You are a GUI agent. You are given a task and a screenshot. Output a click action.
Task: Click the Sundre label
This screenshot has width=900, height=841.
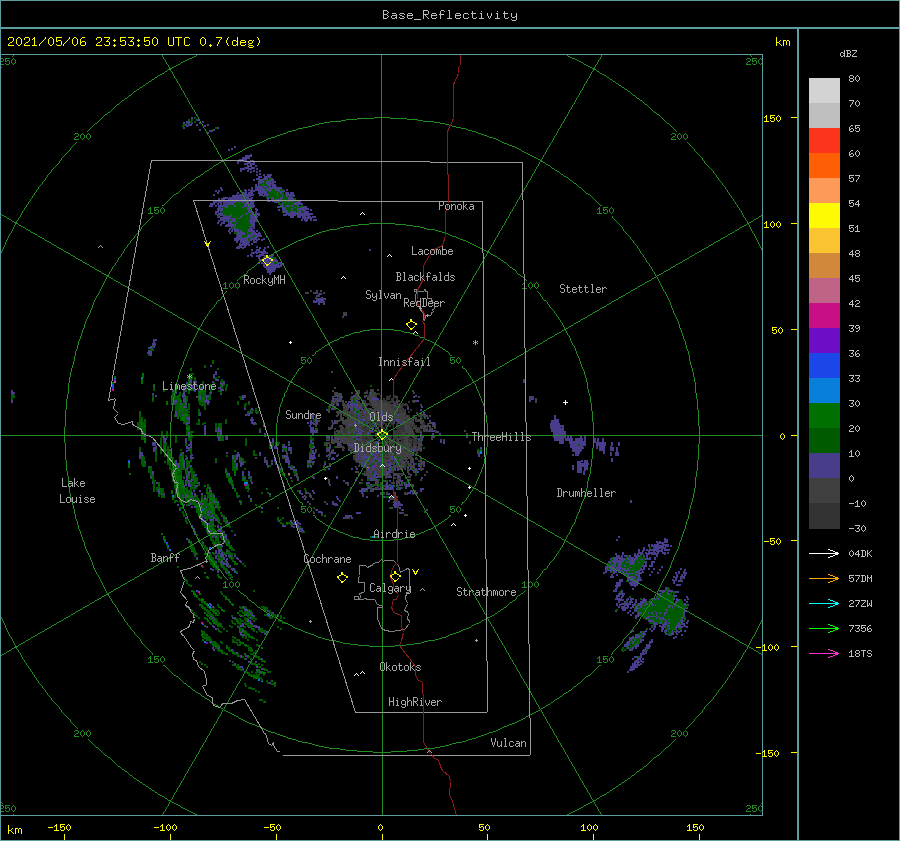click(x=303, y=414)
